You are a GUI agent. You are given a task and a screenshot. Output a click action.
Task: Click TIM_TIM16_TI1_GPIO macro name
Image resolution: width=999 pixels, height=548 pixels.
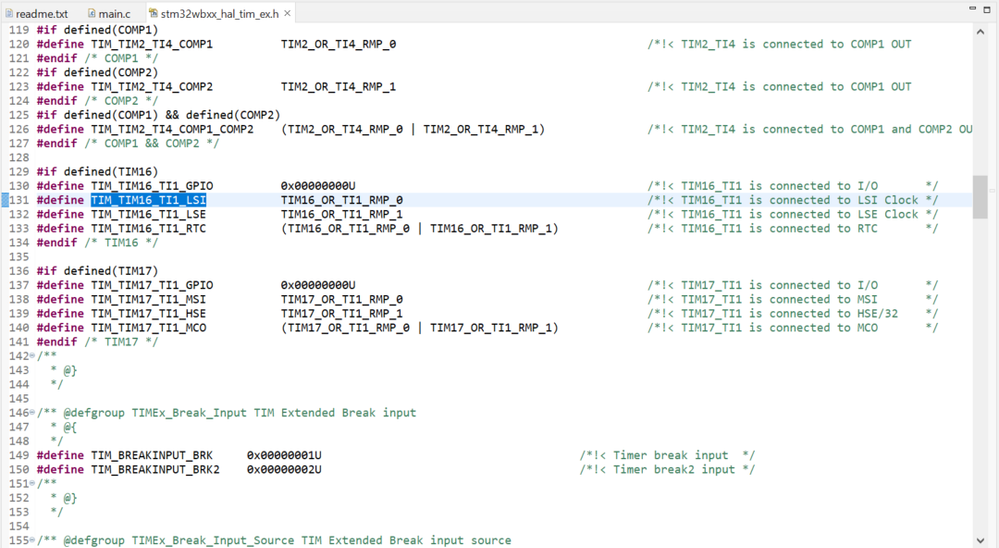[152, 186]
